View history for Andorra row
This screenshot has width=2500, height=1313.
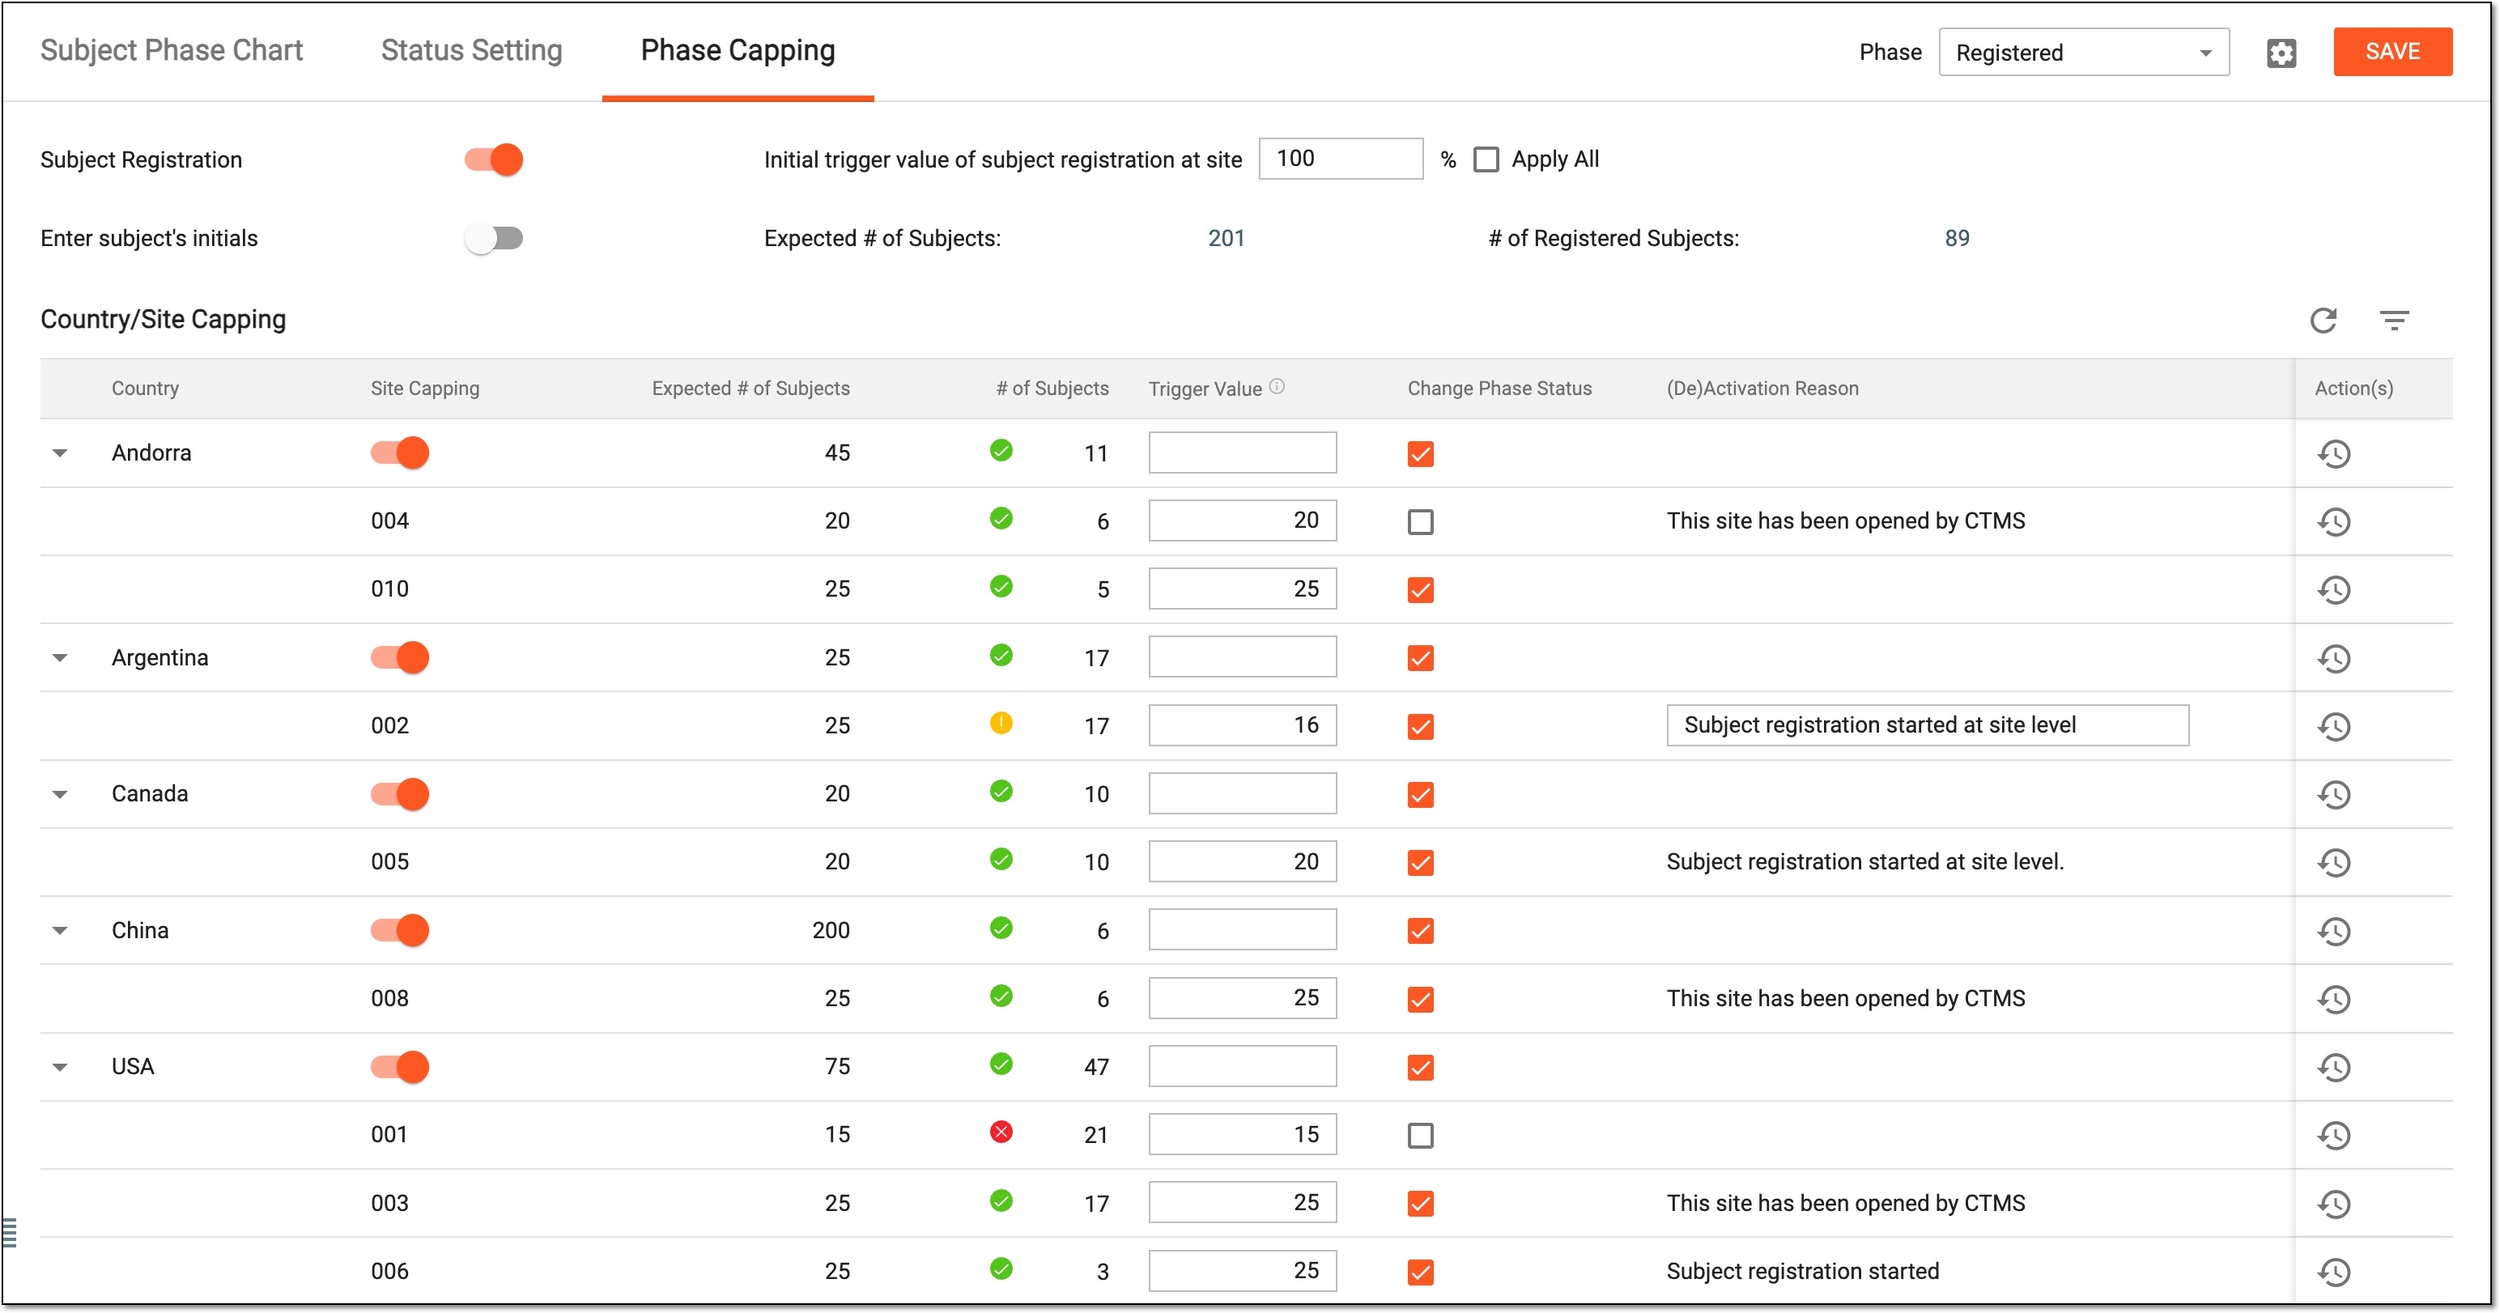2334,454
